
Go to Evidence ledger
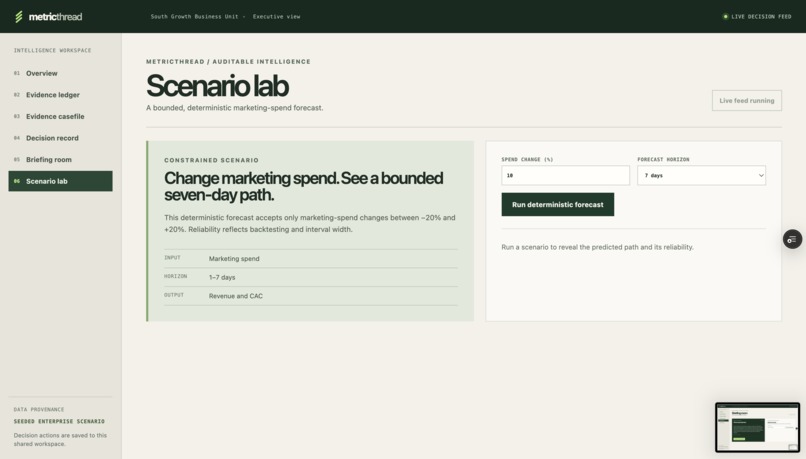click(60, 95)
